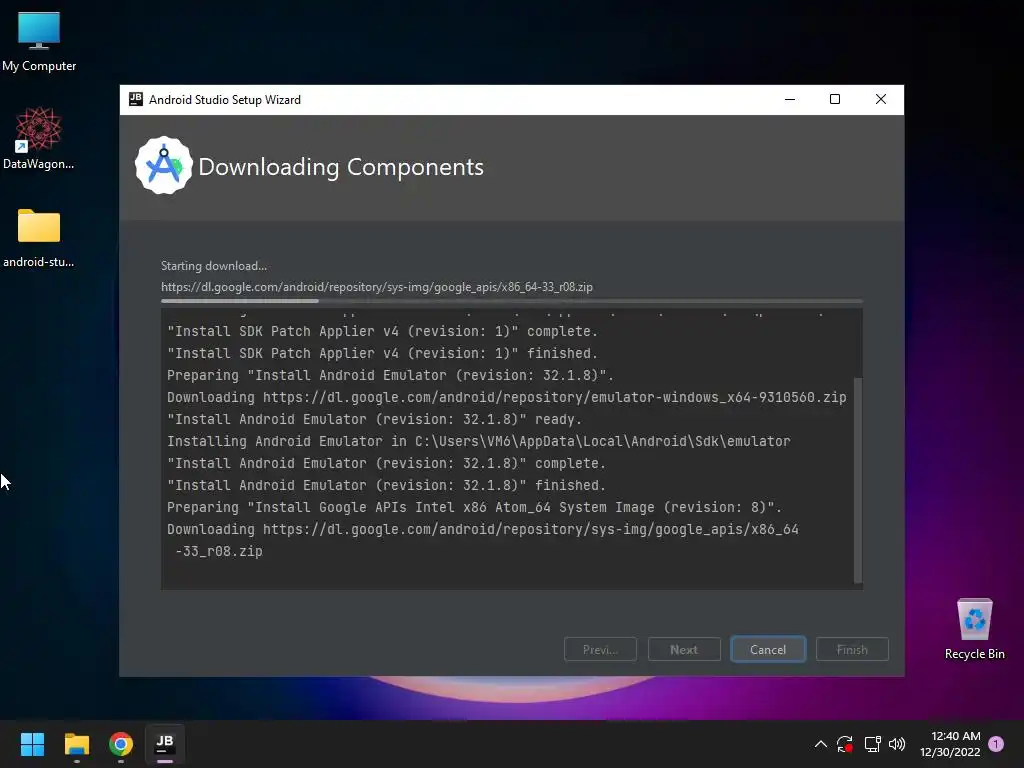Screen dimensions: 1024x768
Task: Click the emulator-windows_x64-9310560.zip download log line
Action: [x=506, y=397]
